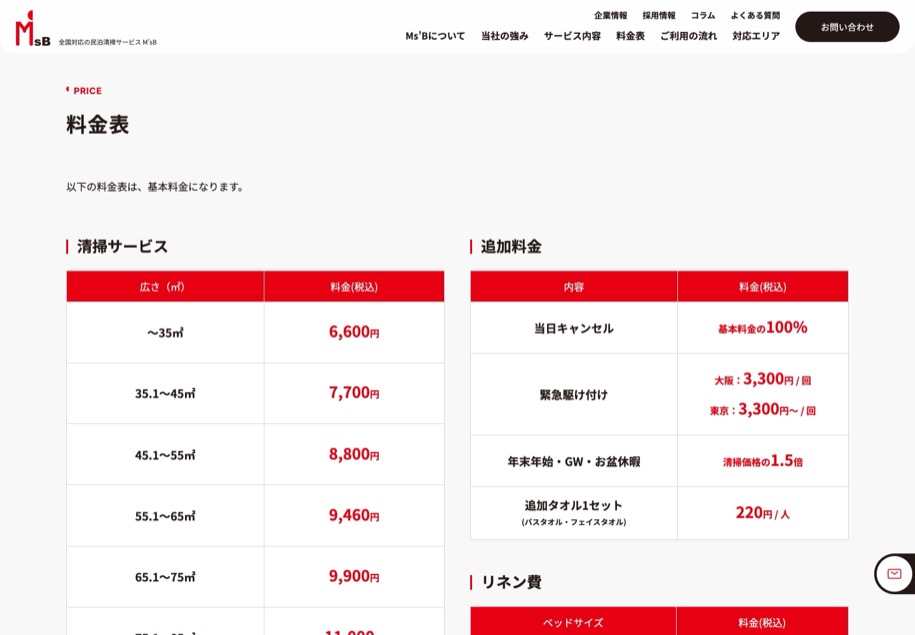Click the 年末年始・GW・お盆休暇 cell
This screenshot has height=635, width=915.
click(x=574, y=461)
